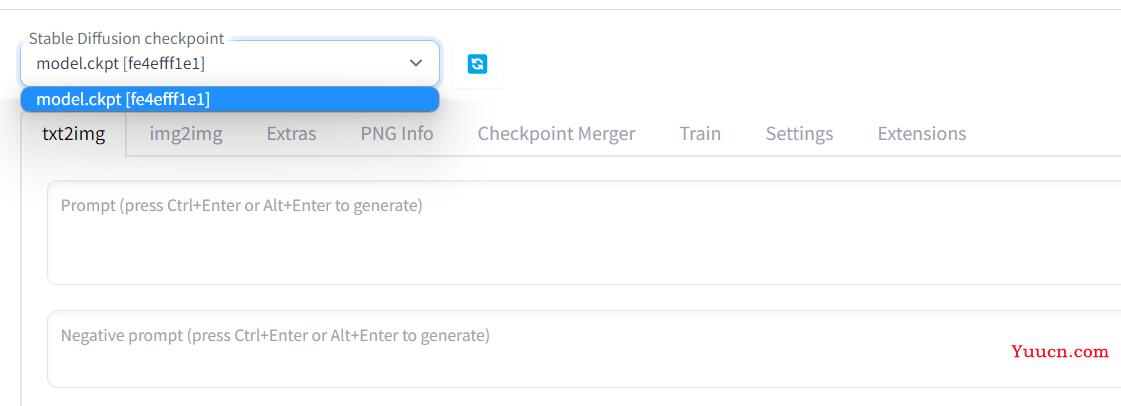This screenshot has width=1121, height=406.
Task: Select the Checkpoint Merger tab
Action: coord(556,134)
